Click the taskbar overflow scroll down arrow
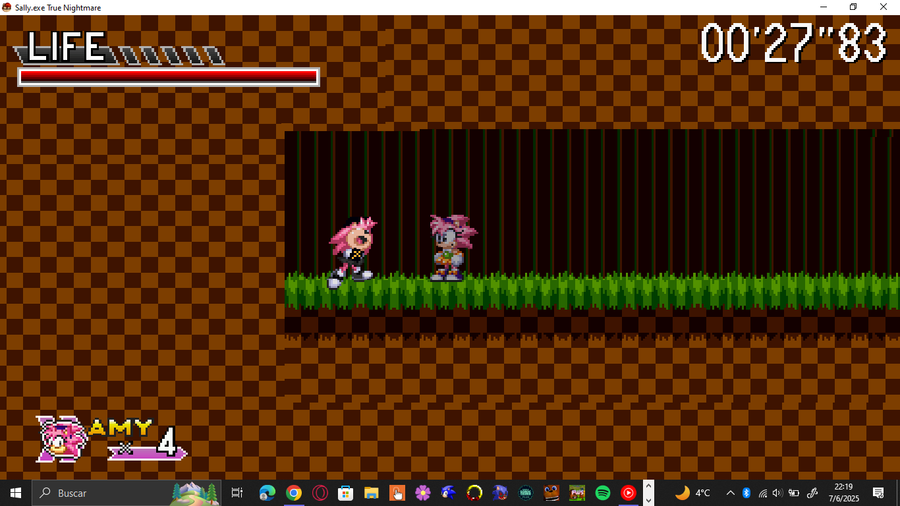900x506 pixels. click(x=649, y=500)
